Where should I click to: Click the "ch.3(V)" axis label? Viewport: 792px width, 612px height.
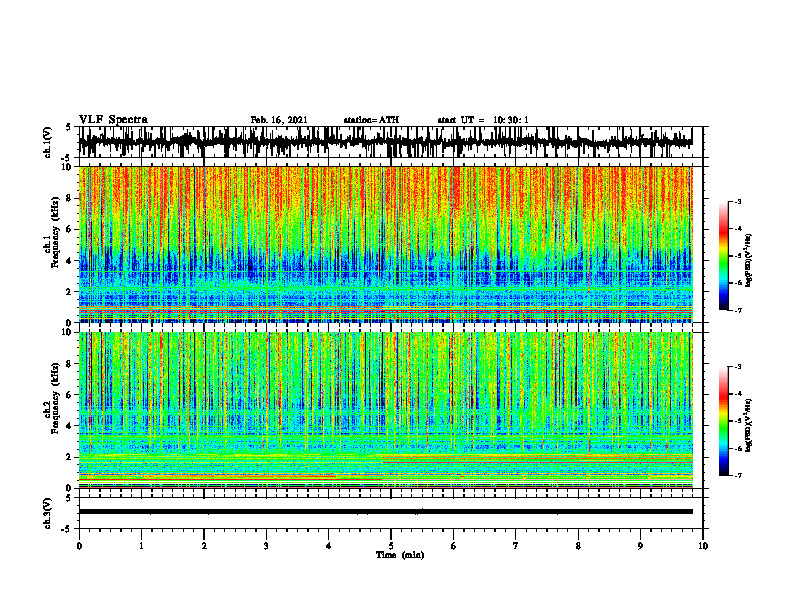tap(48, 514)
